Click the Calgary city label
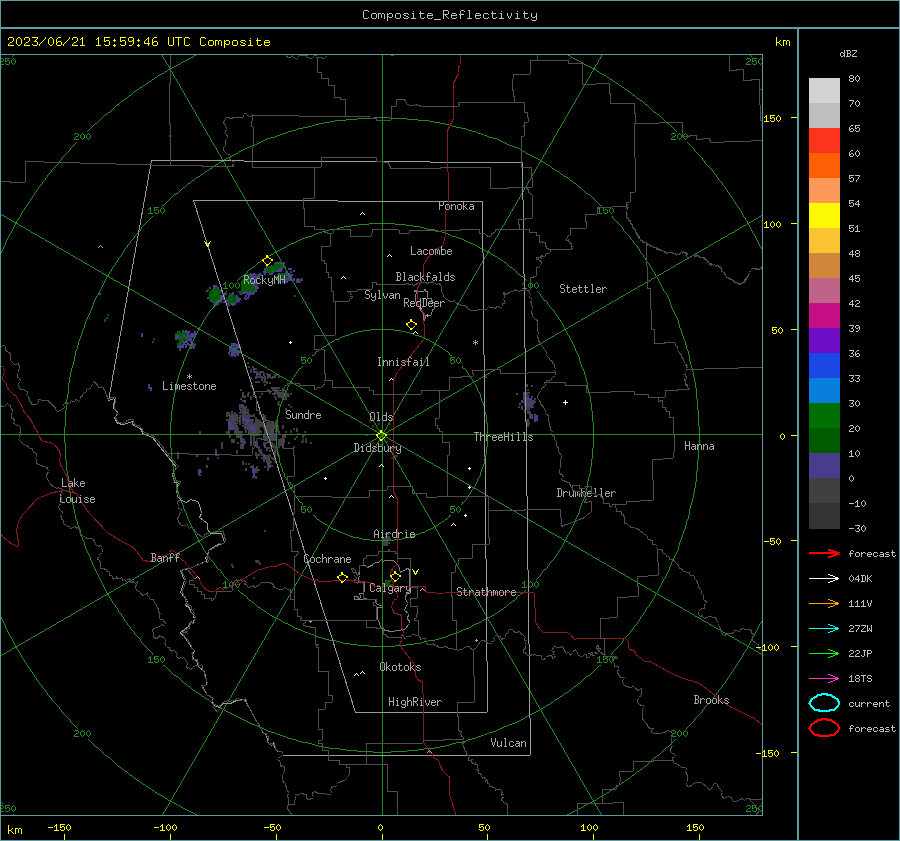This screenshot has width=900, height=841. [390, 588]
